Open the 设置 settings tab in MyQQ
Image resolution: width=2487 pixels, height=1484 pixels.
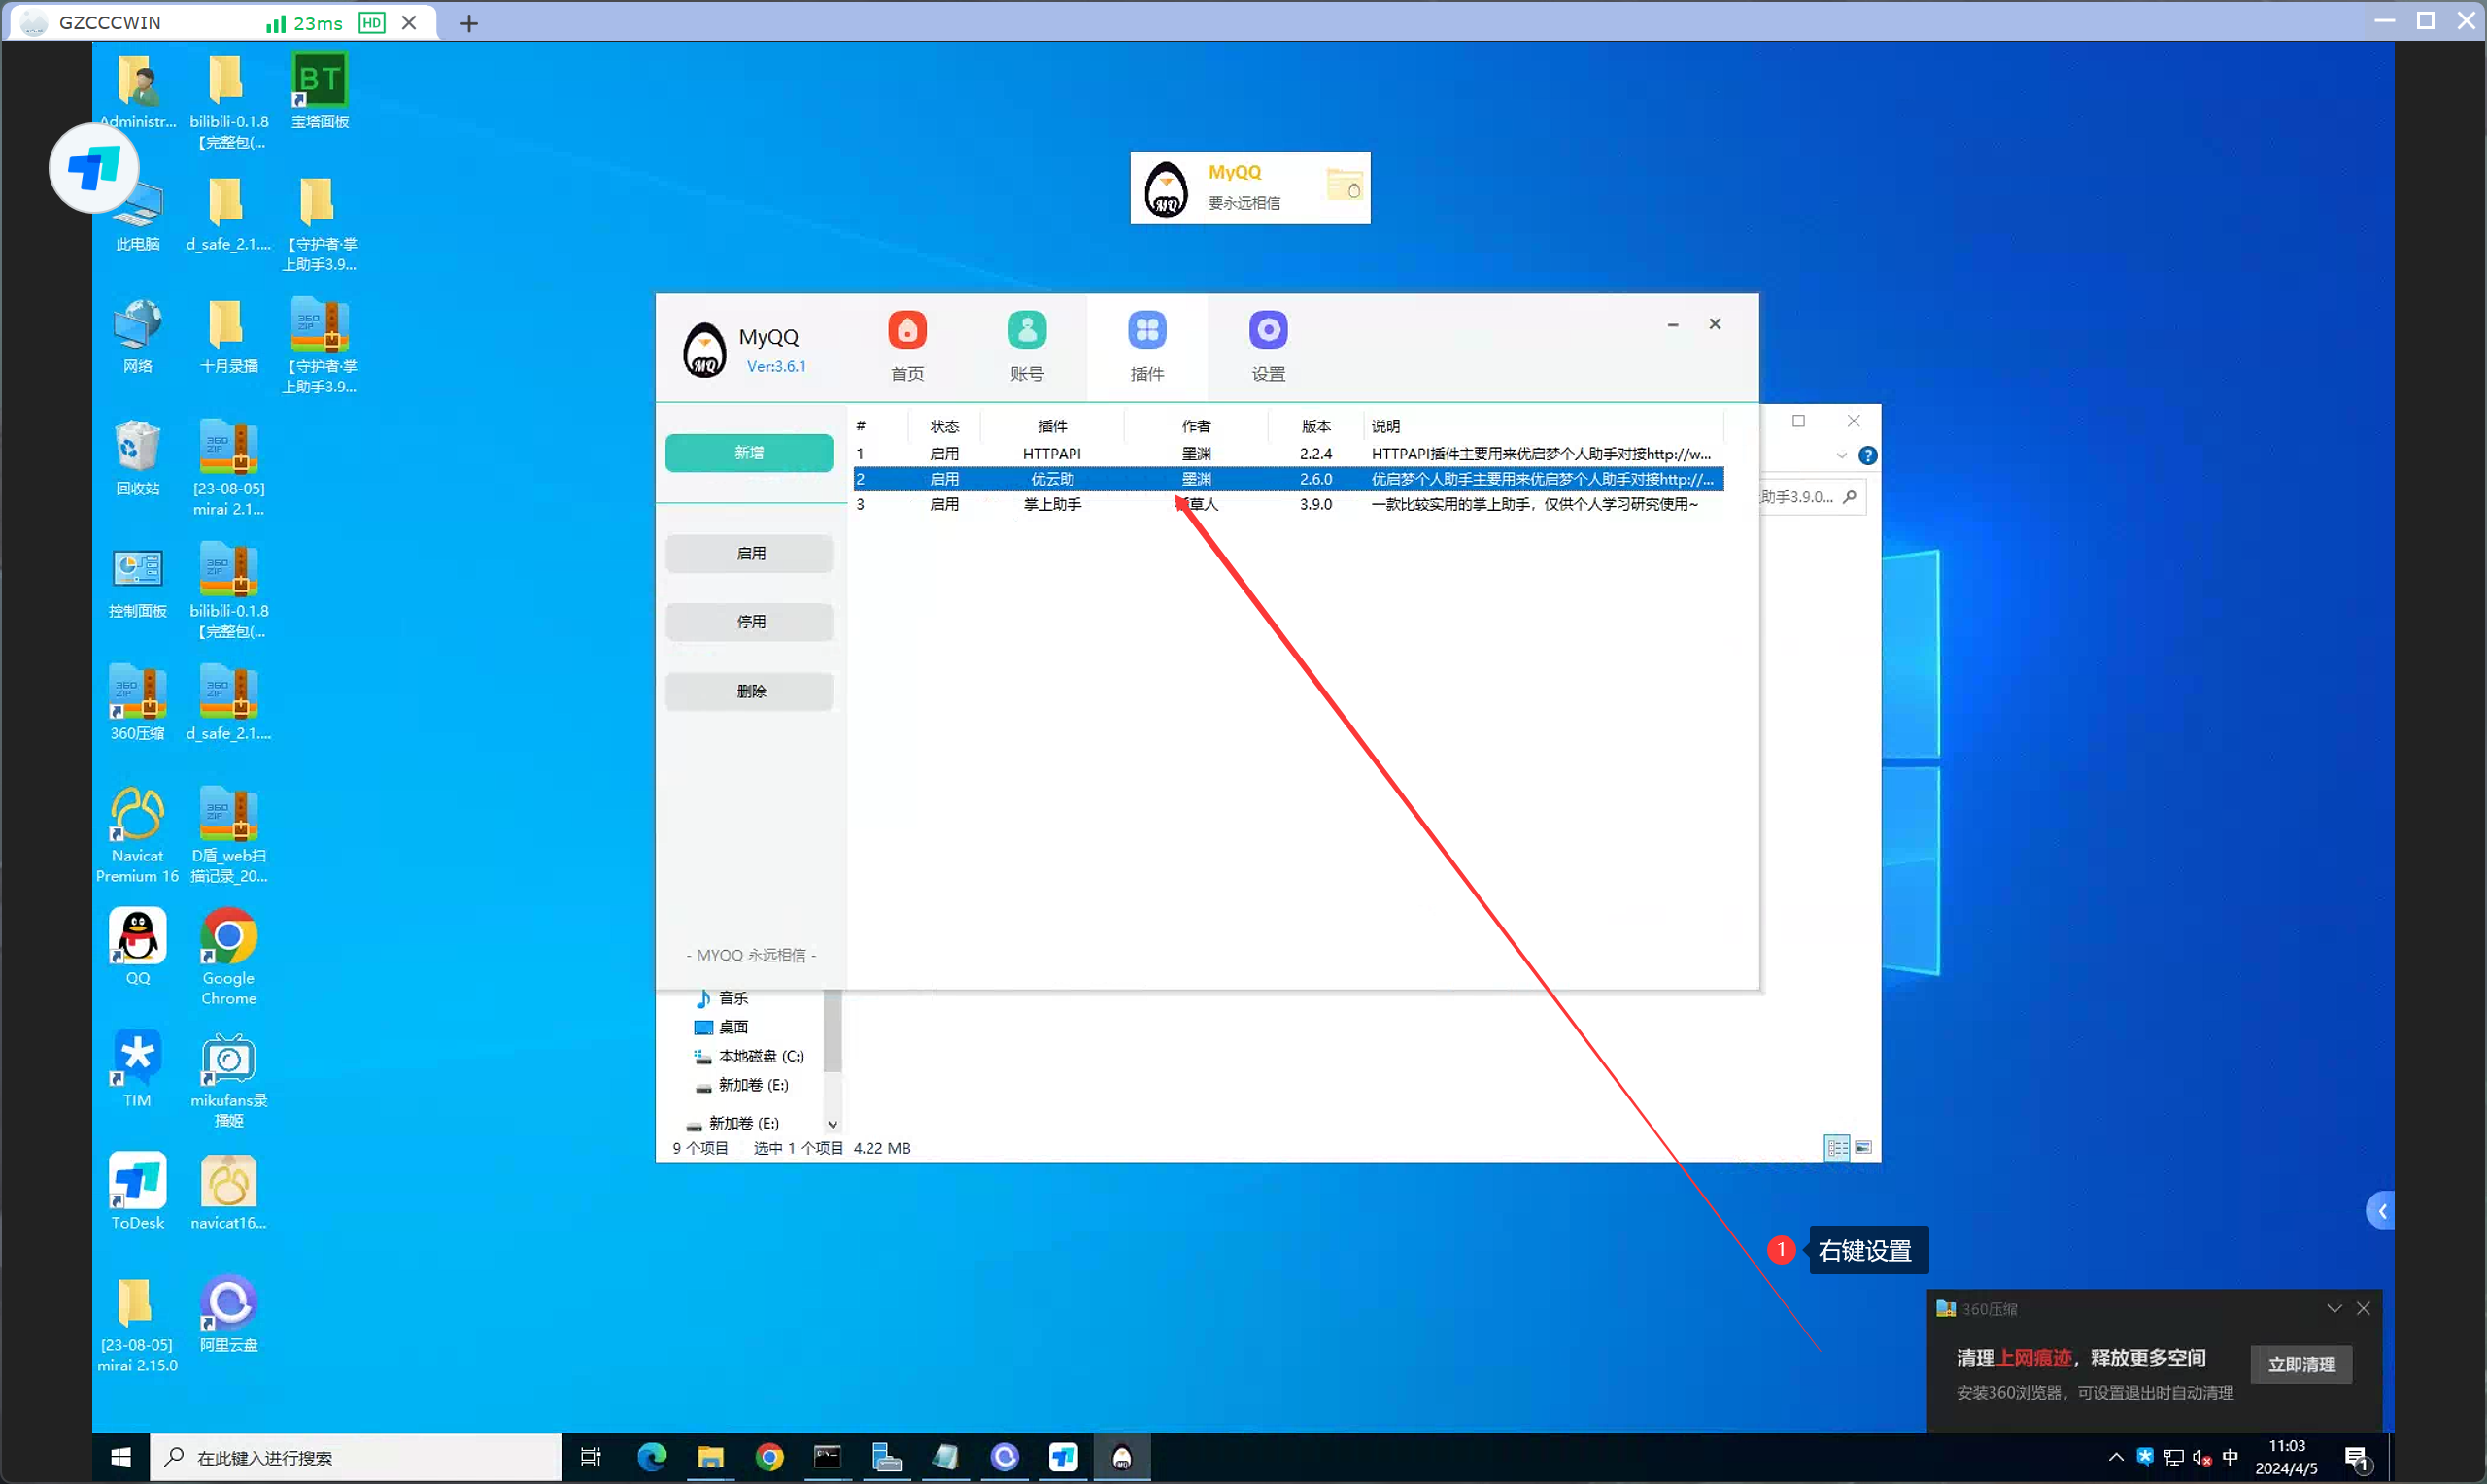click(x=1268, y=347)
